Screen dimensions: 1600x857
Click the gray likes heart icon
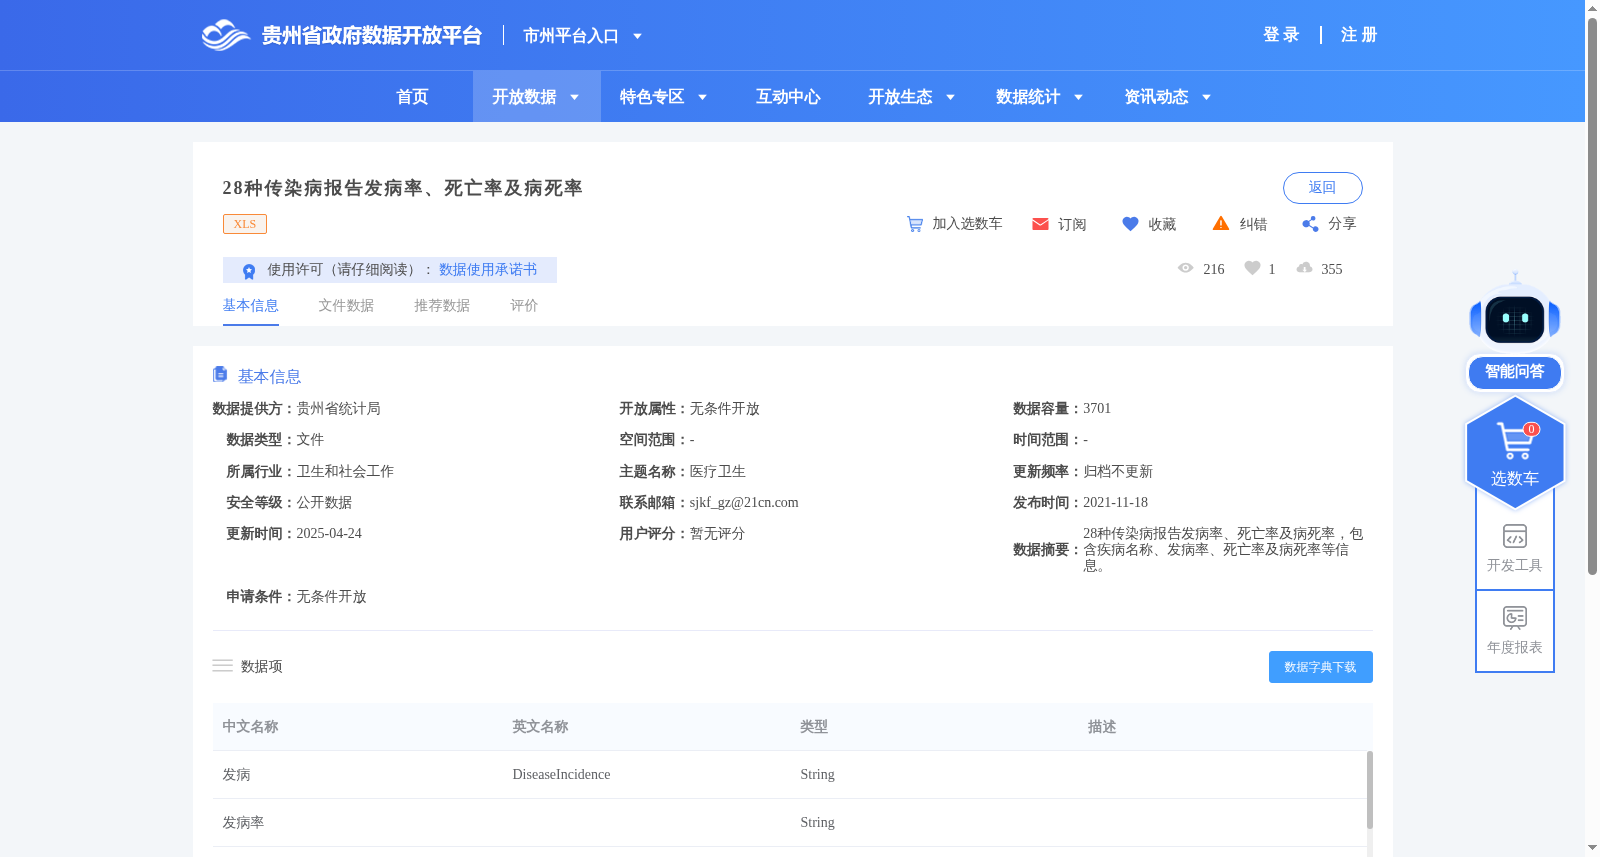tap(1252, 268)
